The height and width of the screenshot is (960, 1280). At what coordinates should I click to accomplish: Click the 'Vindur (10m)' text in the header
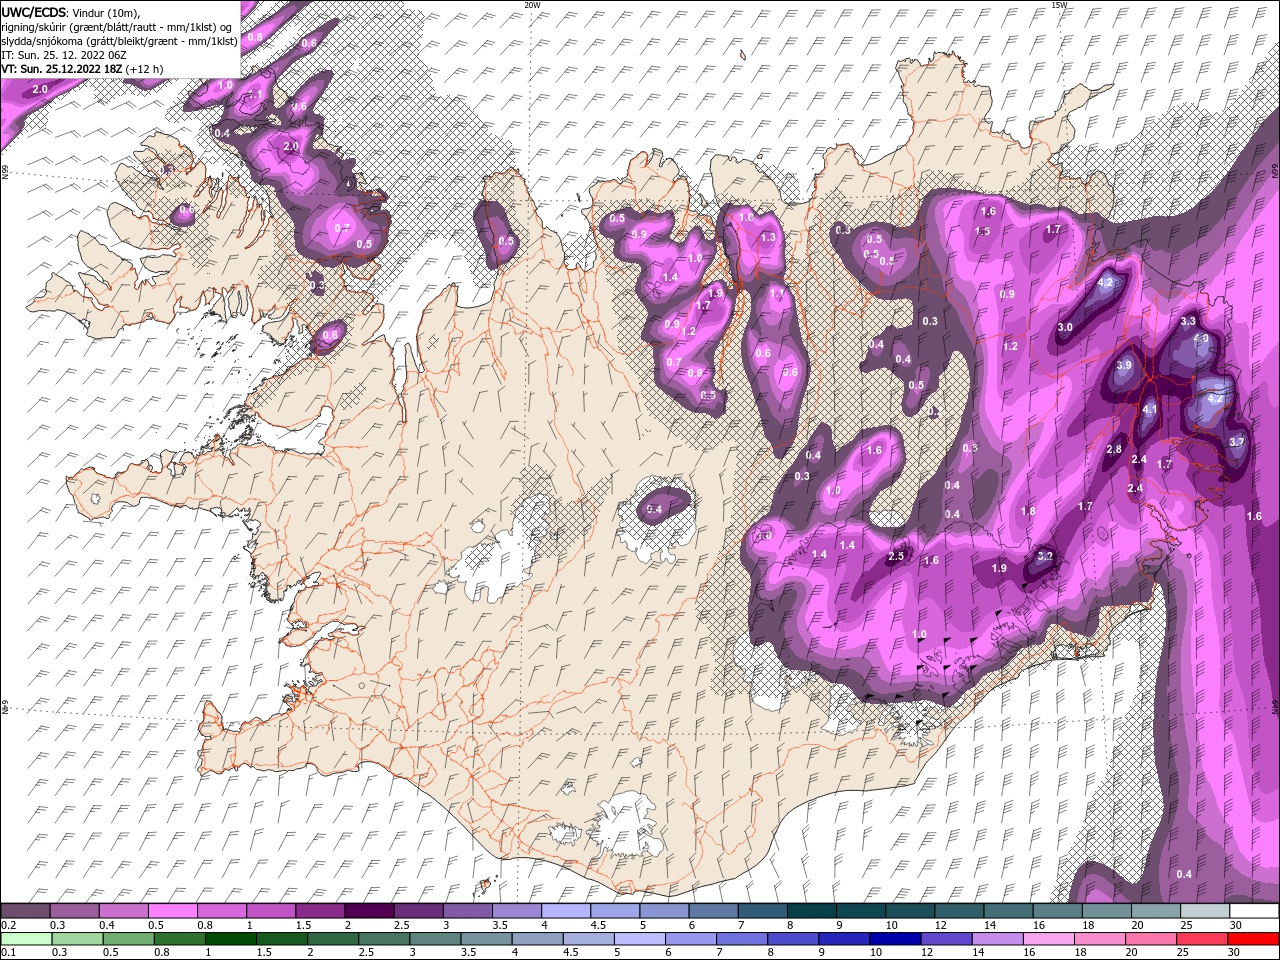click(107, 12)
